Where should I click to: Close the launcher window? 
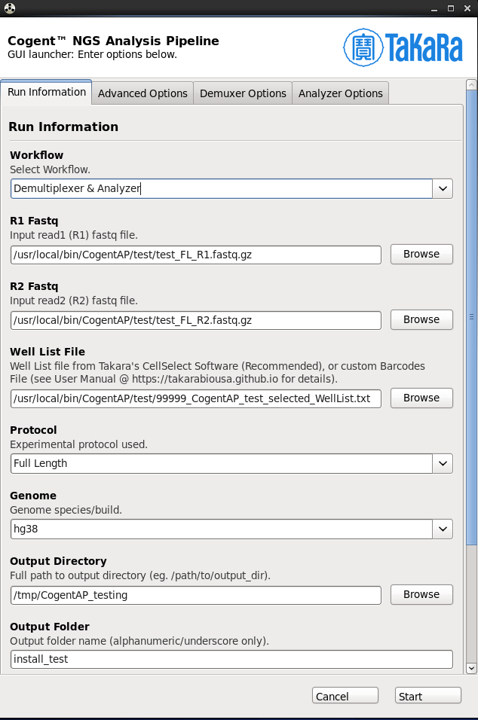click(467, 8)
